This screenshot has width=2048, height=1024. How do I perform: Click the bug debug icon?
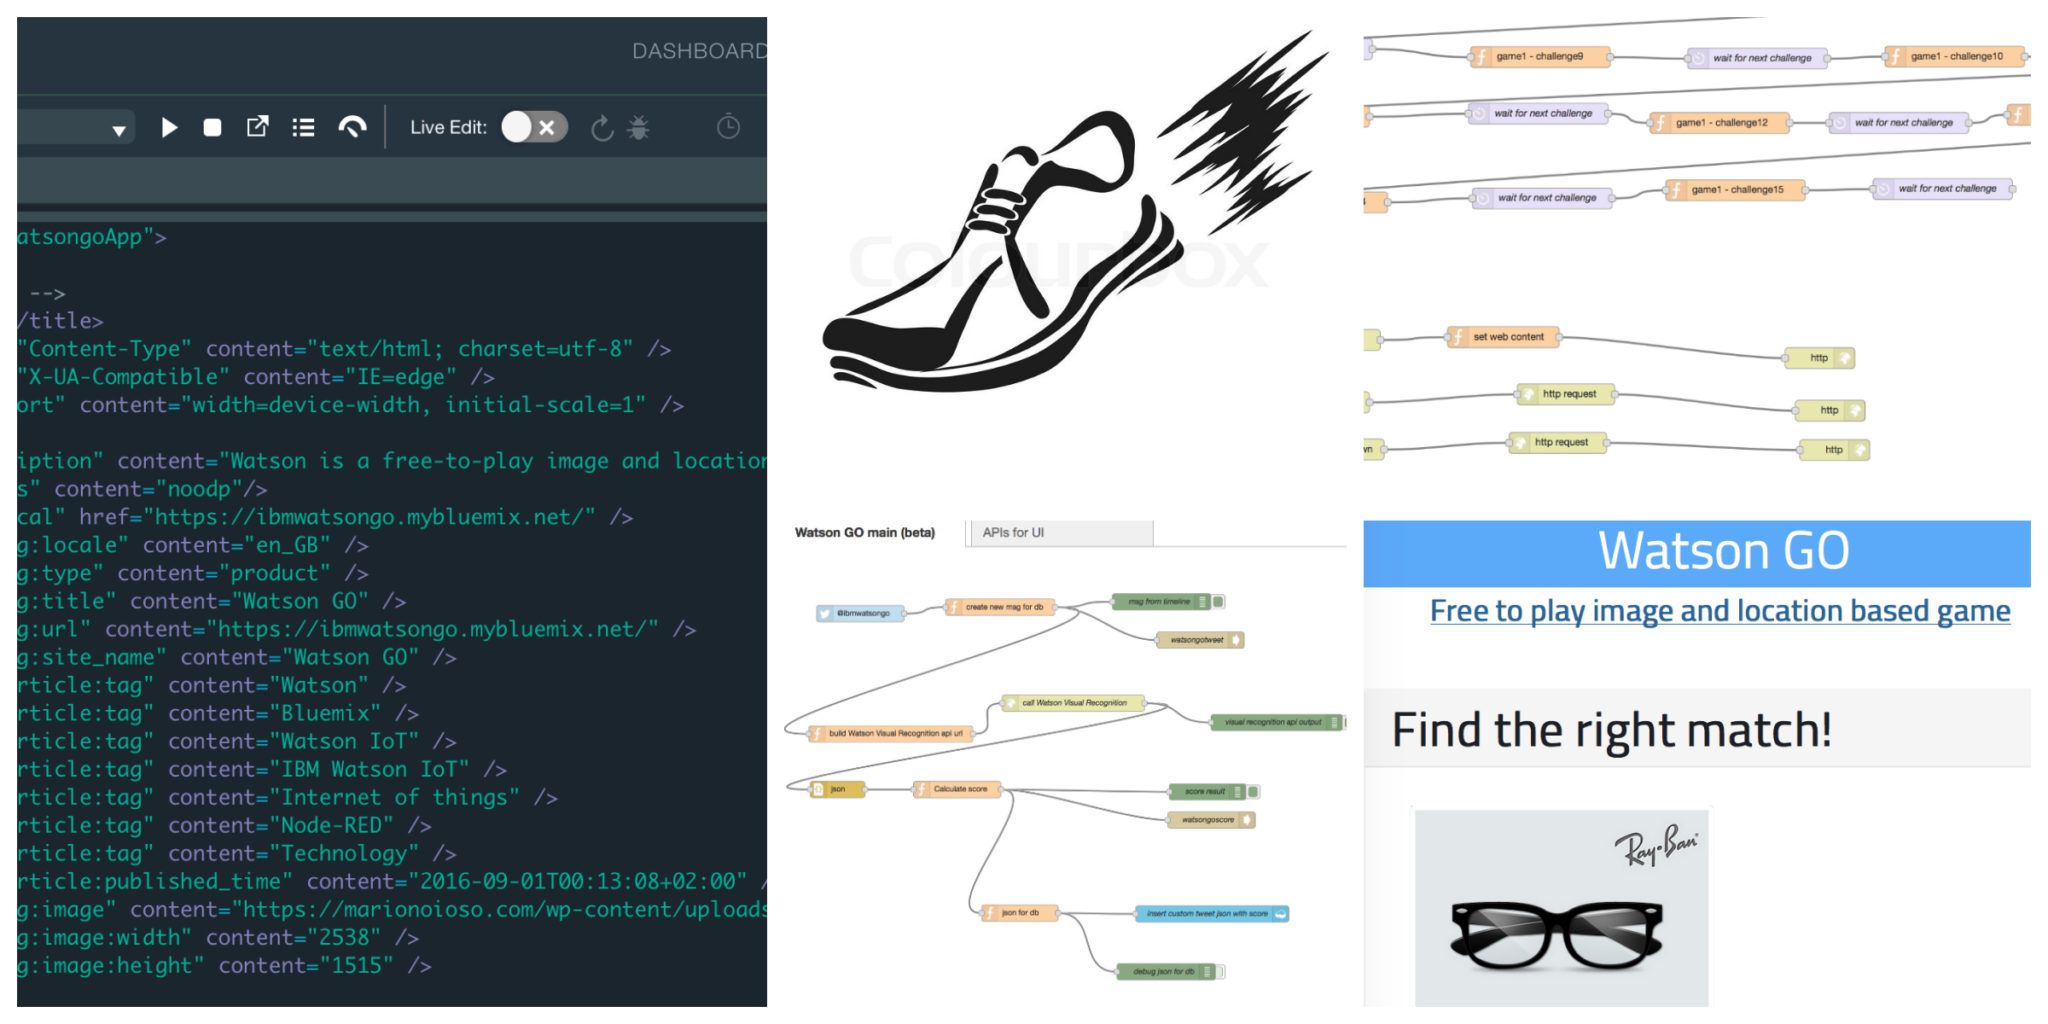pyautogui.click(x=638, y=127)
